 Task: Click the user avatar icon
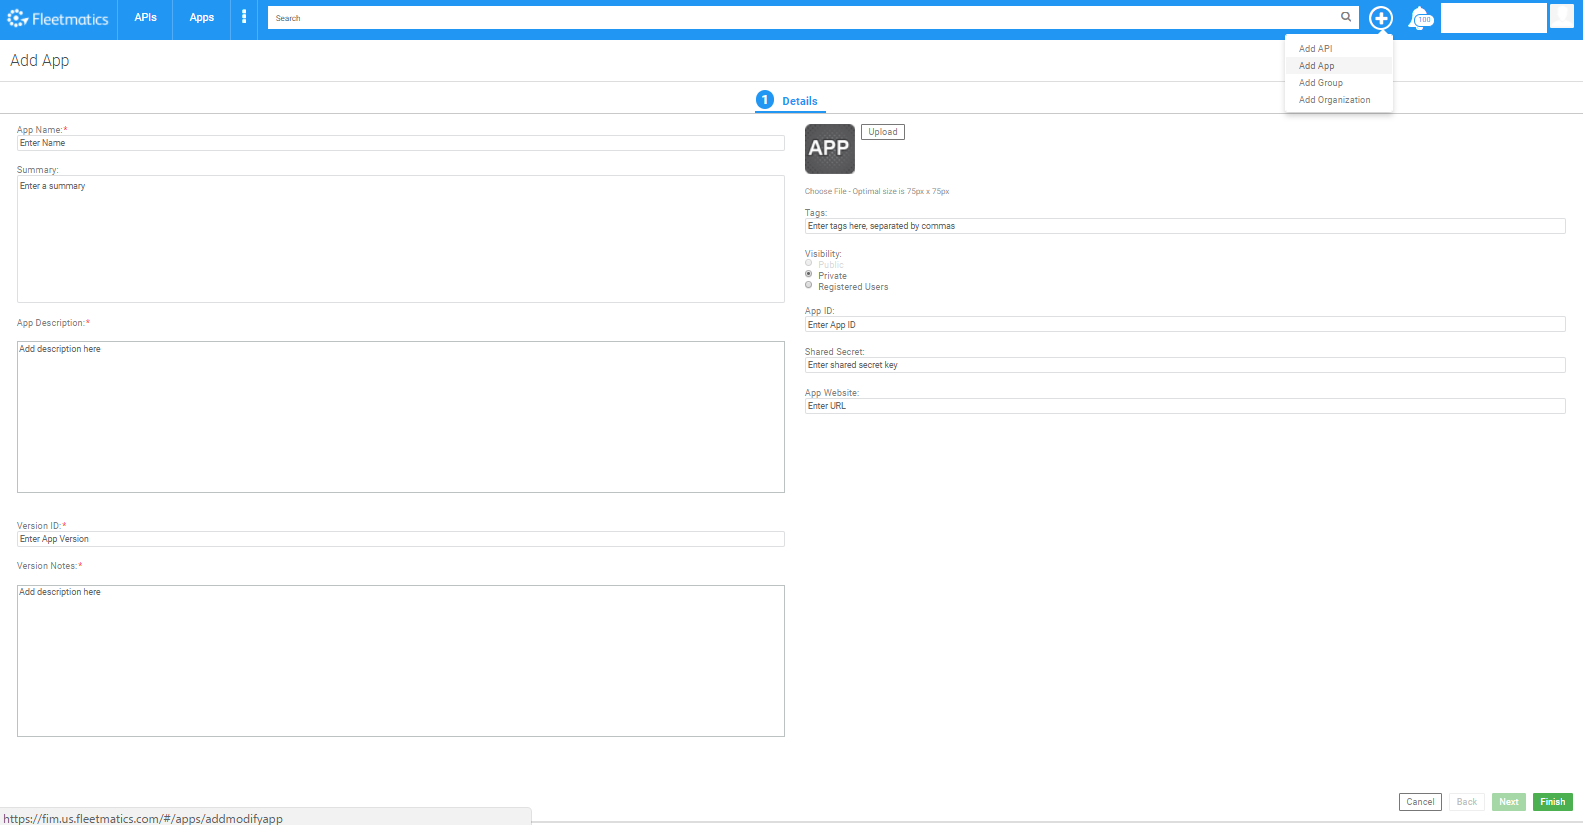(1561, 16)
